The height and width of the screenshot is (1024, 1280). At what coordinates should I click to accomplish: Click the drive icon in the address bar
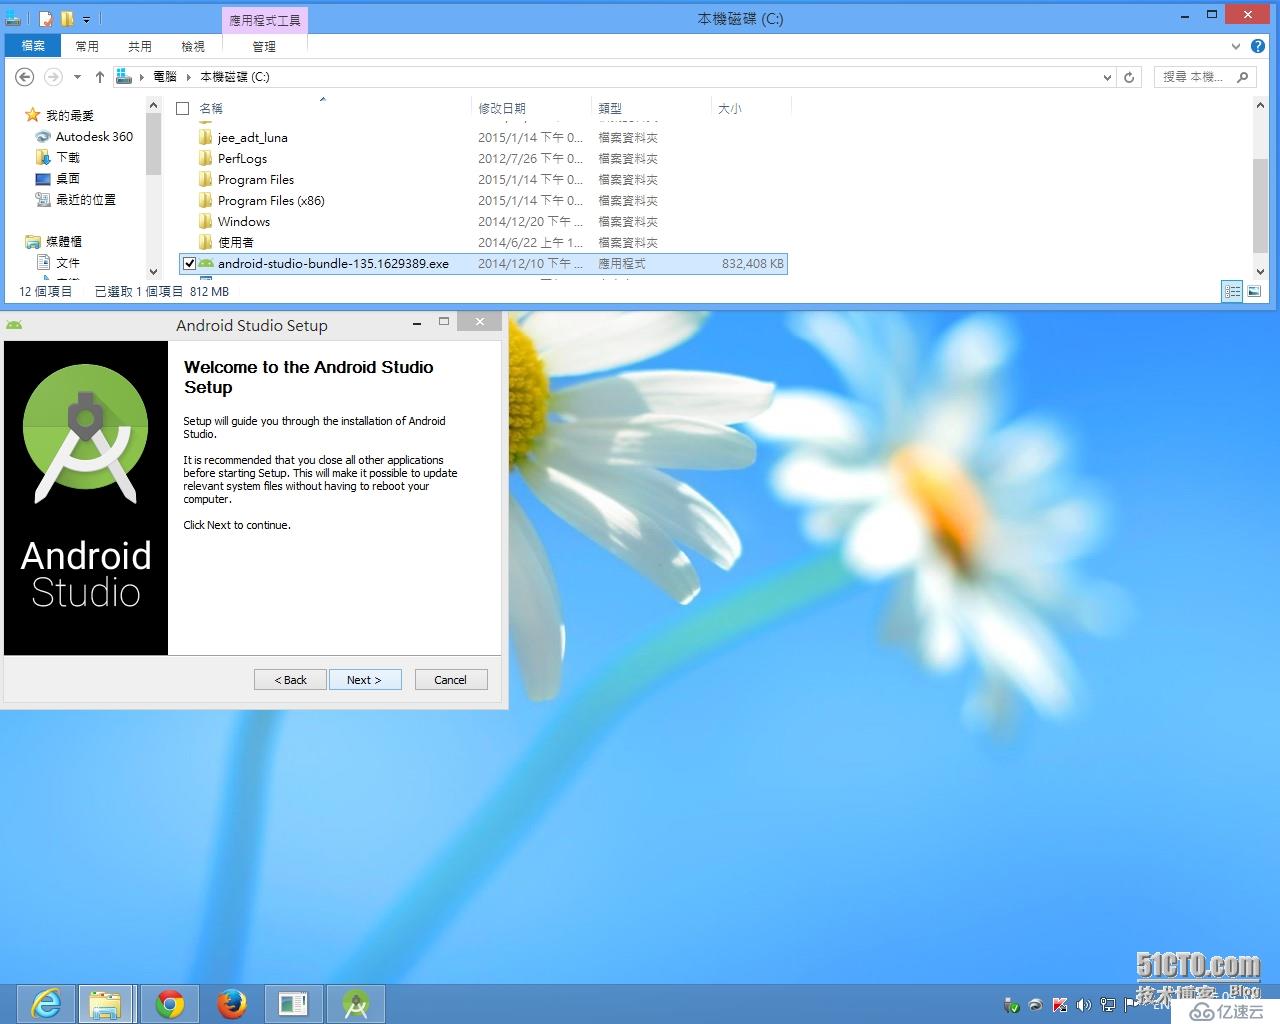(123, 76)
